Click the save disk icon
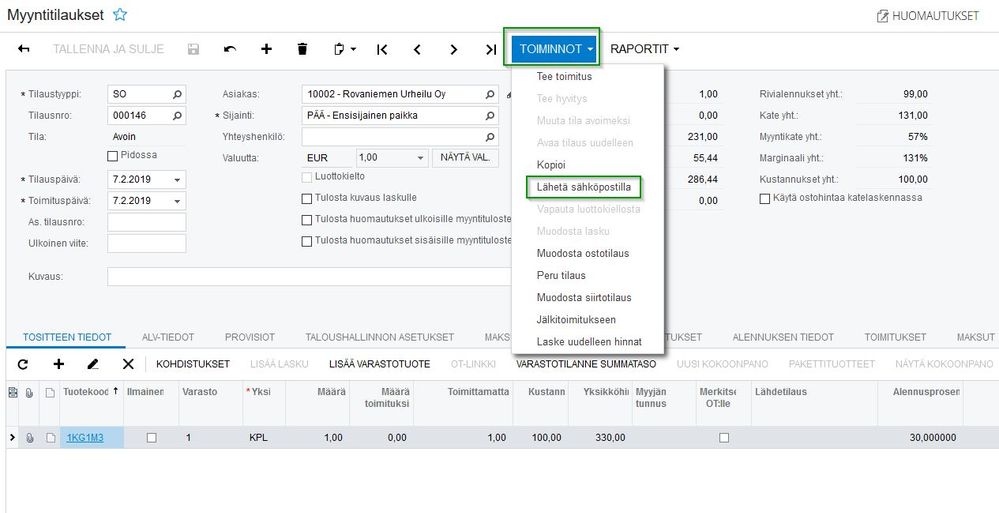The height and width of the screenshot is (513, 999). (x=194, y=49)
